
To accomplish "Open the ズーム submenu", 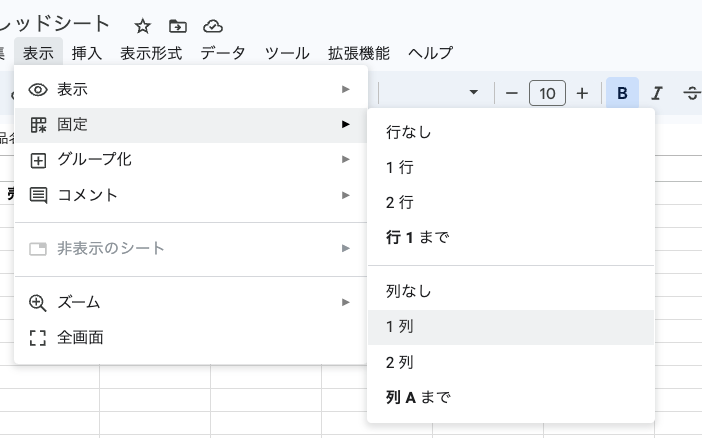I will coord(190,302).
